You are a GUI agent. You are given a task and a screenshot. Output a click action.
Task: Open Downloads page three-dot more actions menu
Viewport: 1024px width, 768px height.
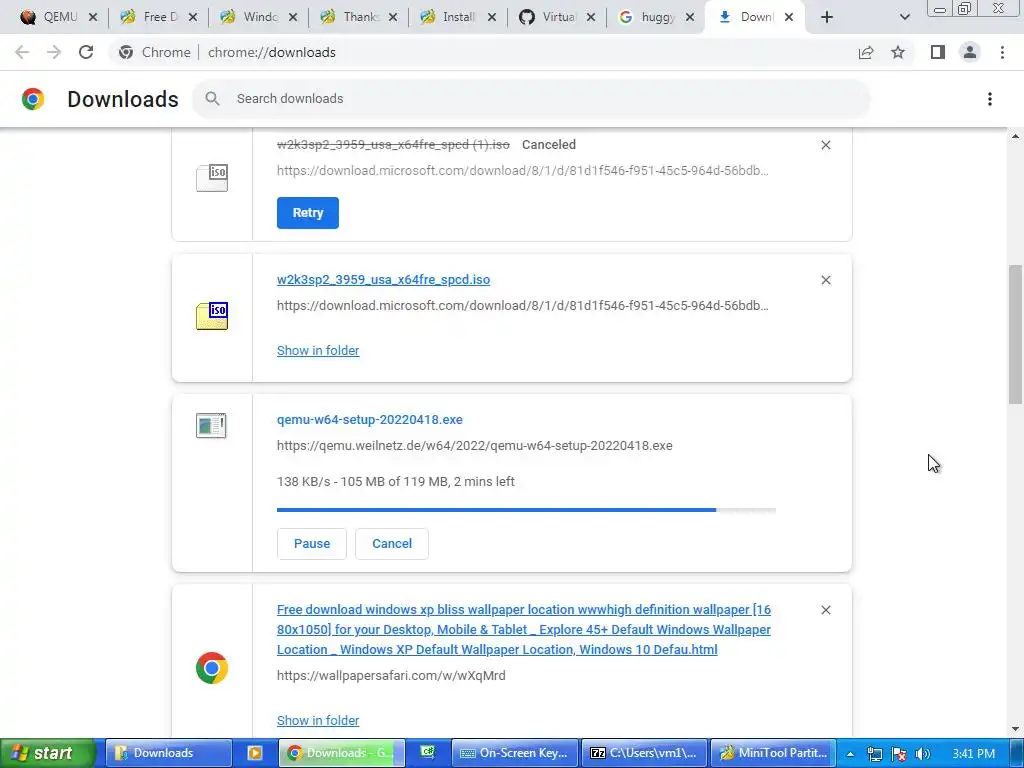(989, 99)
